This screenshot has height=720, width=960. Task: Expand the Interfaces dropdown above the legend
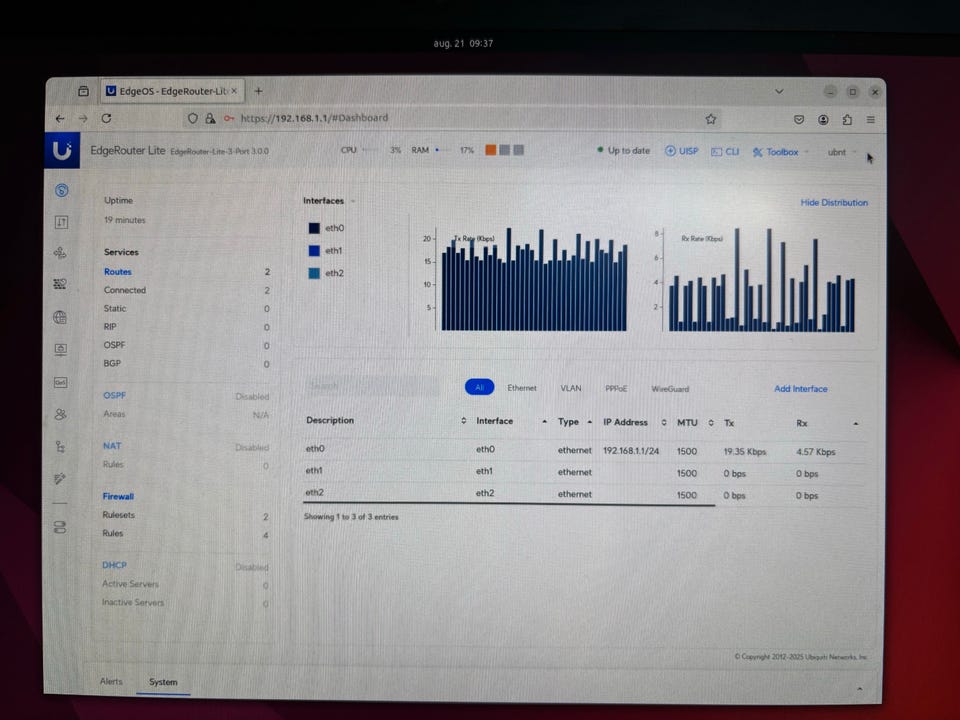[329, 201]
